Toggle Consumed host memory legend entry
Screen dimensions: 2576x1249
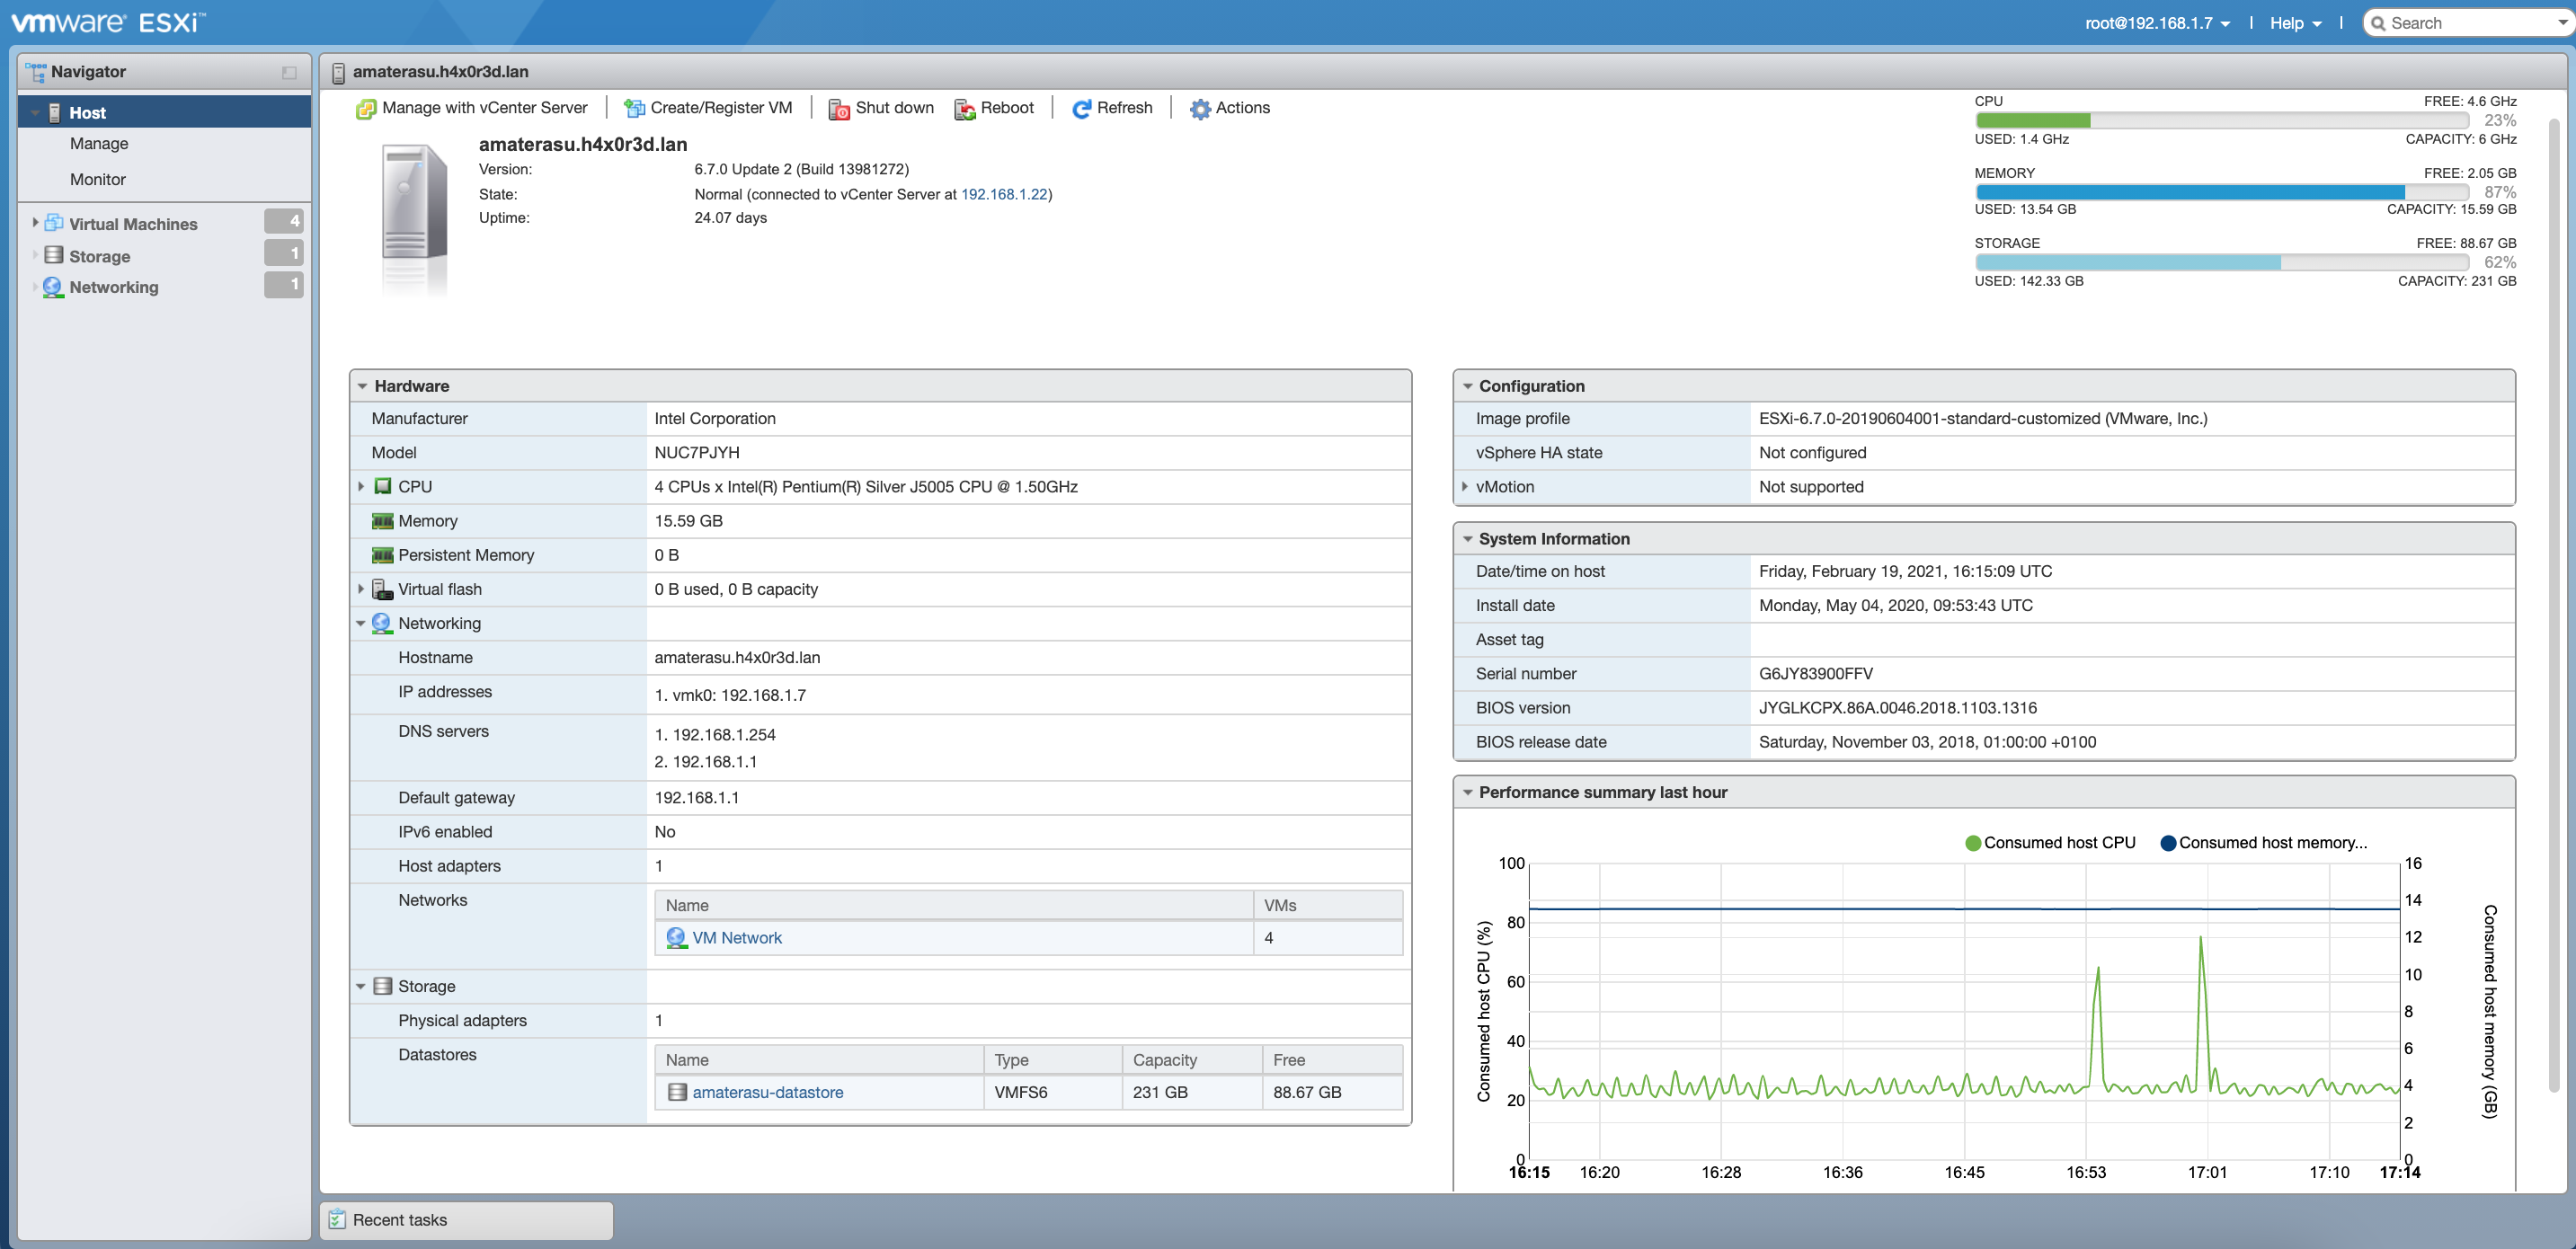[2264, 843]
